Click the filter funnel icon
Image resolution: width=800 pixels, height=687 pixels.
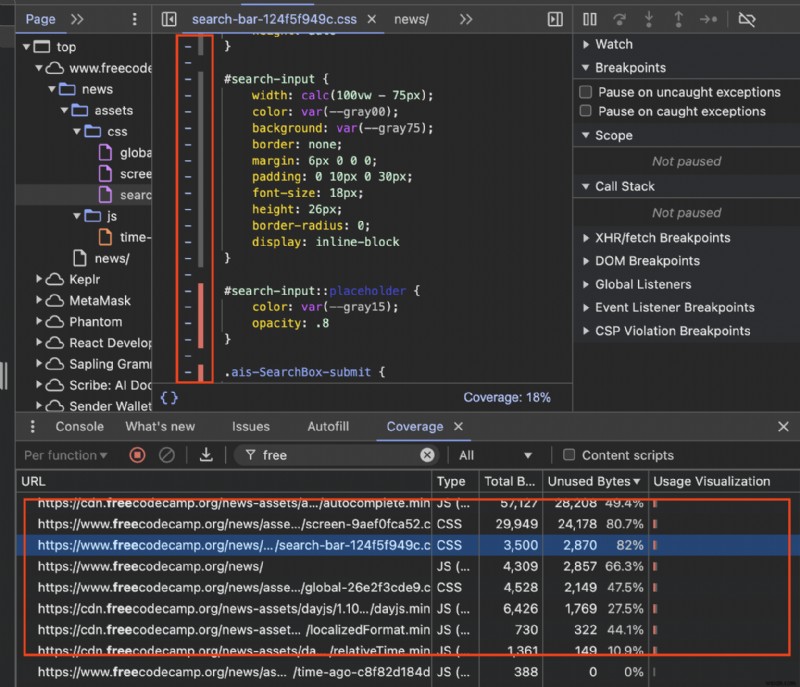click(x=251, y=455)
